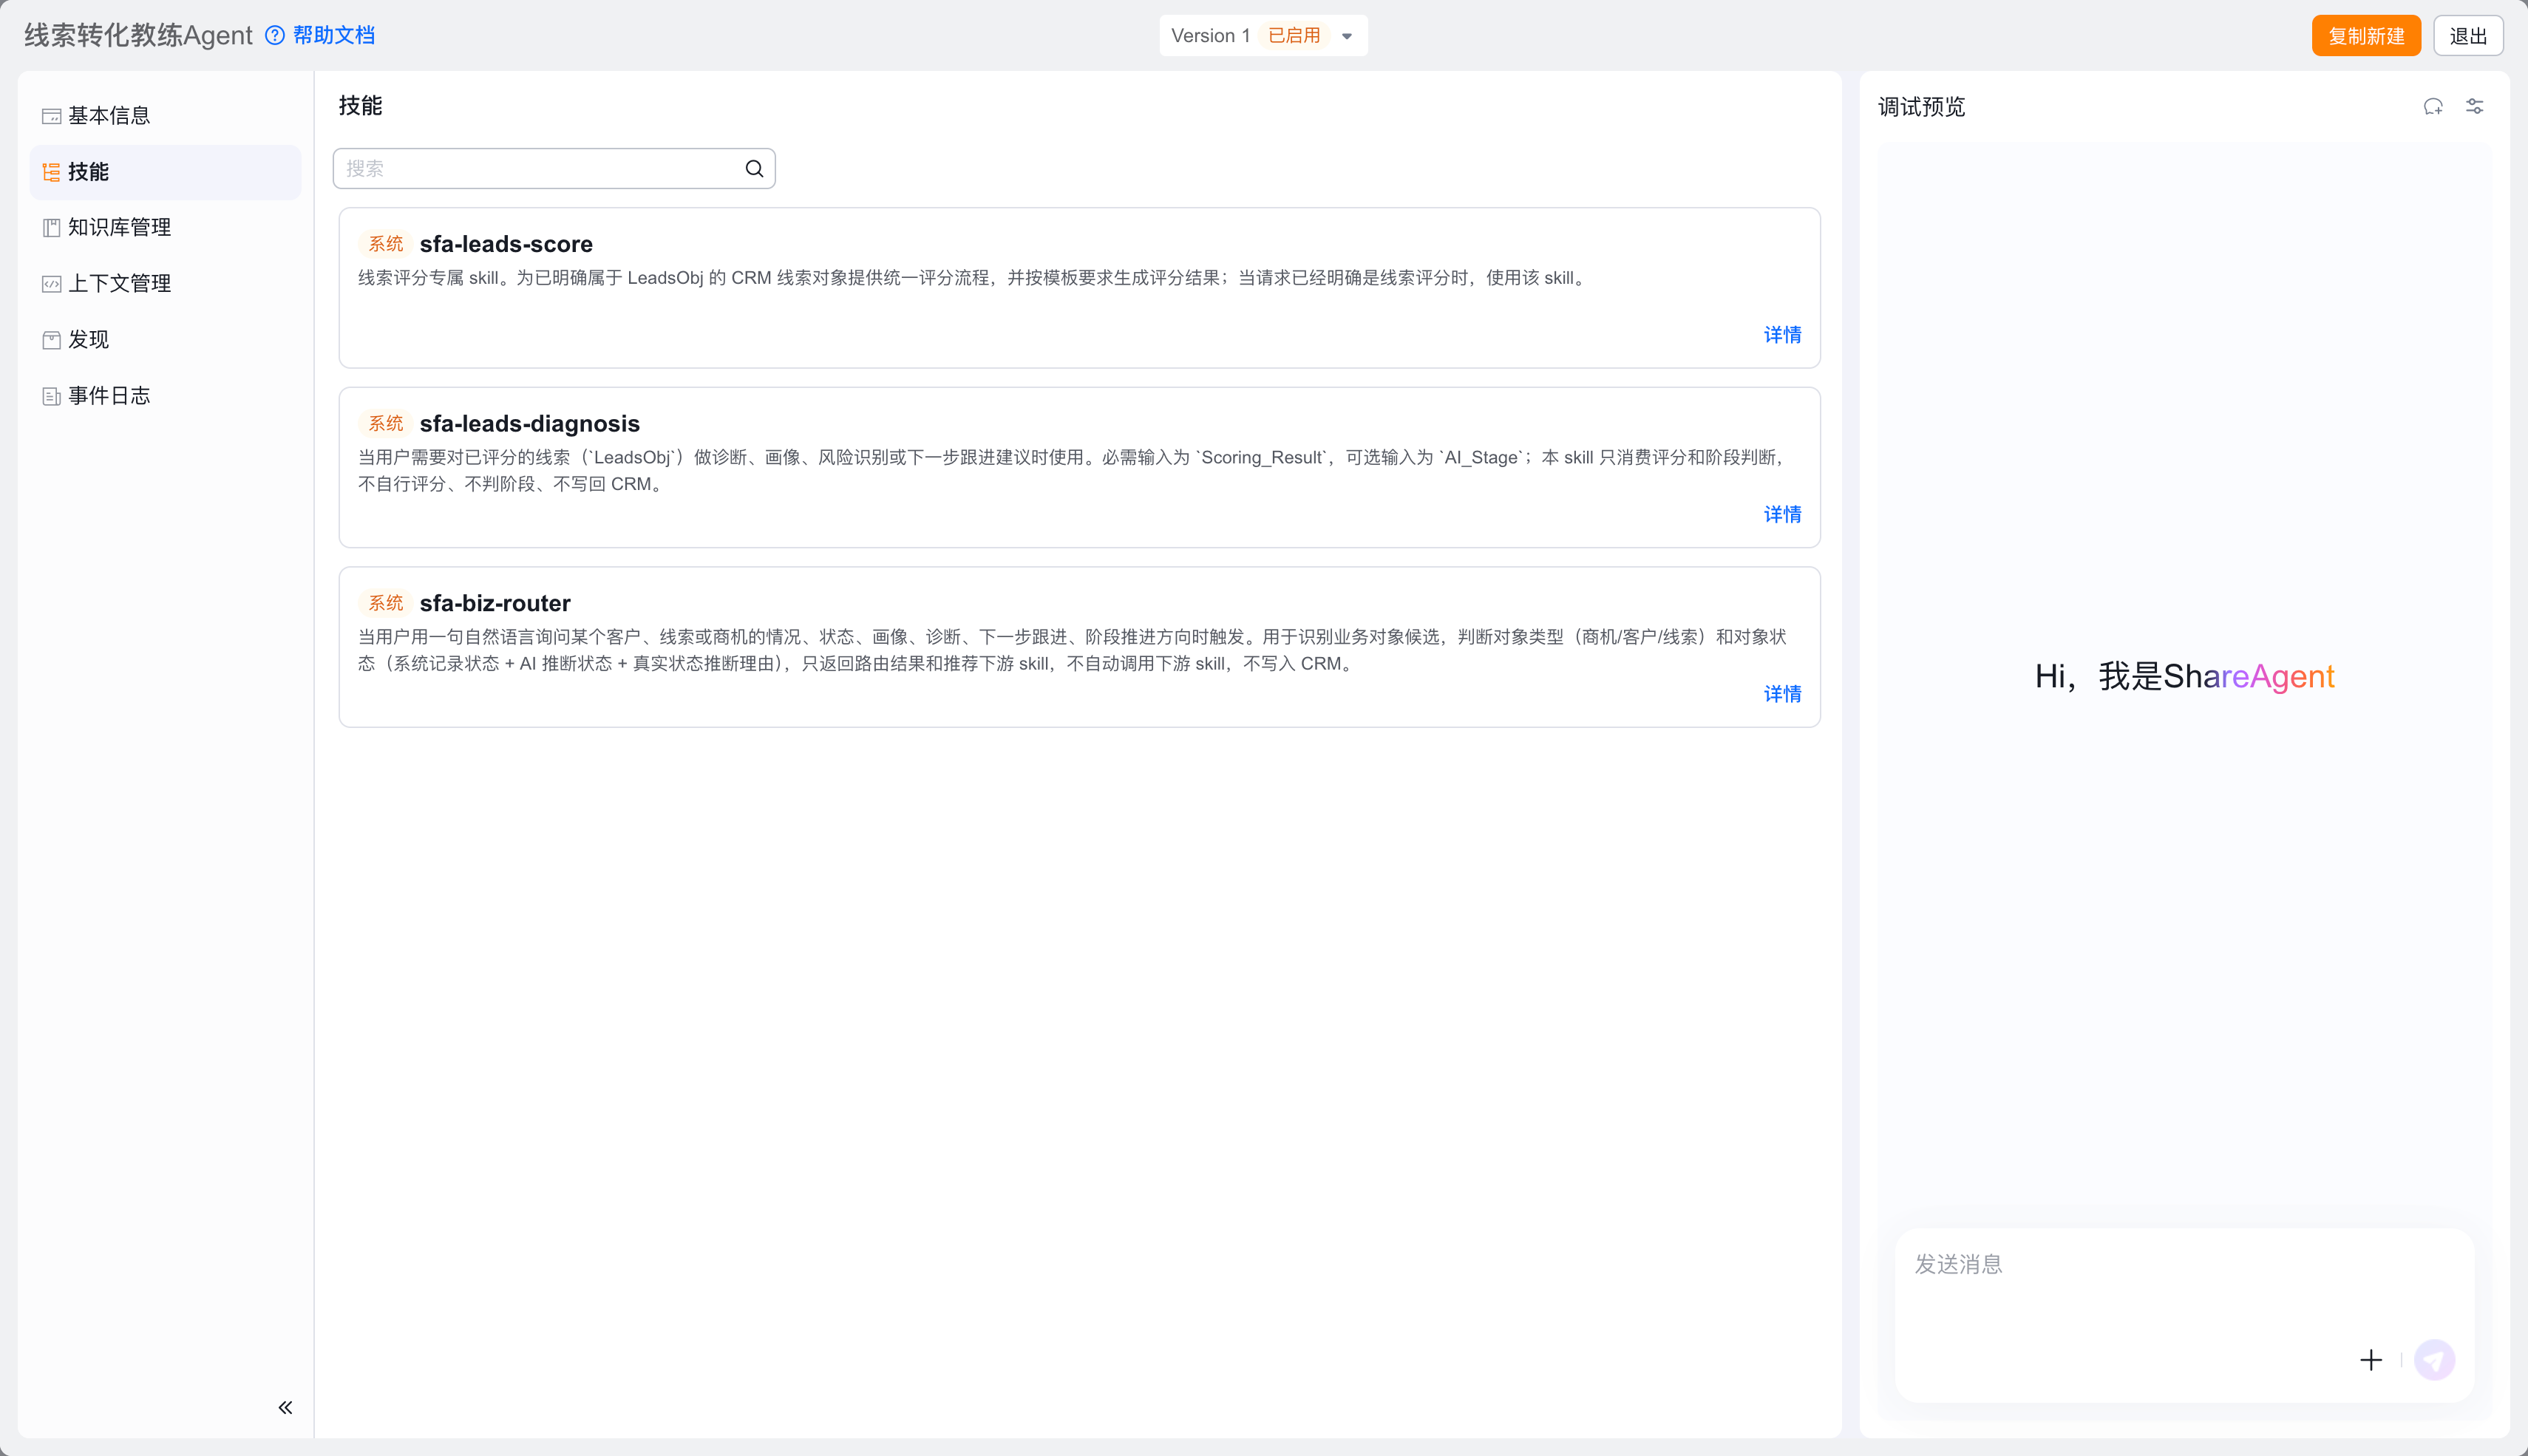
Task: Click the 基本信息 sidebar icon
Action: 51,116
